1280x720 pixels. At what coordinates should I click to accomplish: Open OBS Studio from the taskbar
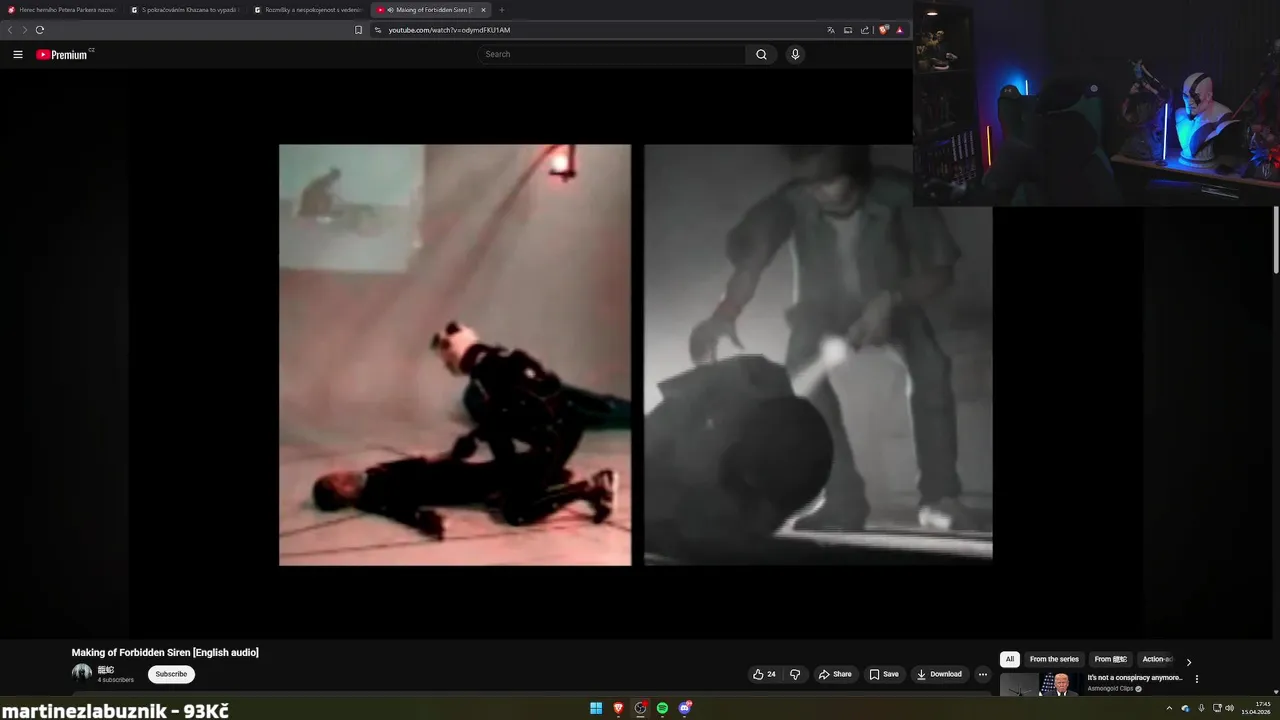[x=640, y=708]
